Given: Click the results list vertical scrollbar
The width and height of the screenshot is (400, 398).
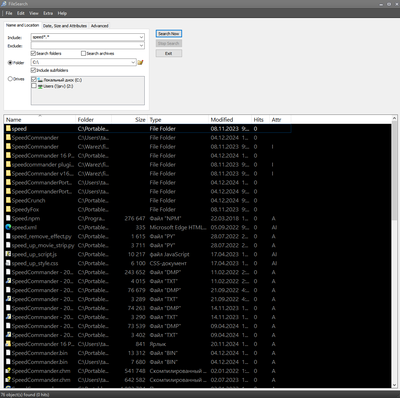Looking at the screenshot, I should [394, 252].
